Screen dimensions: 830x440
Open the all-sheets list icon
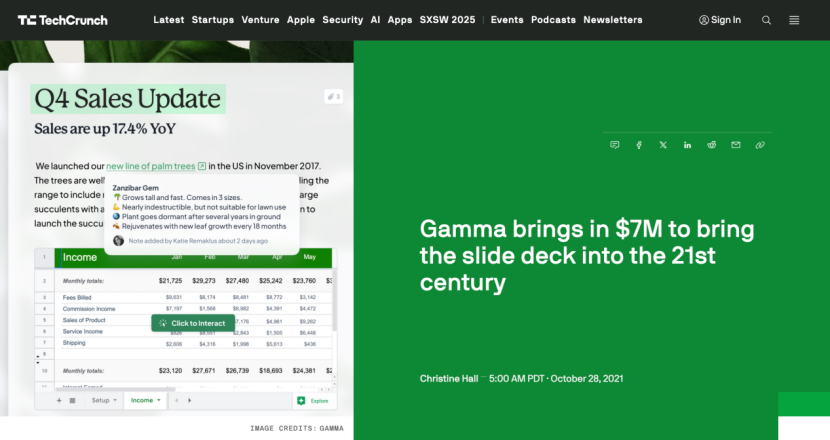point(73,400)
